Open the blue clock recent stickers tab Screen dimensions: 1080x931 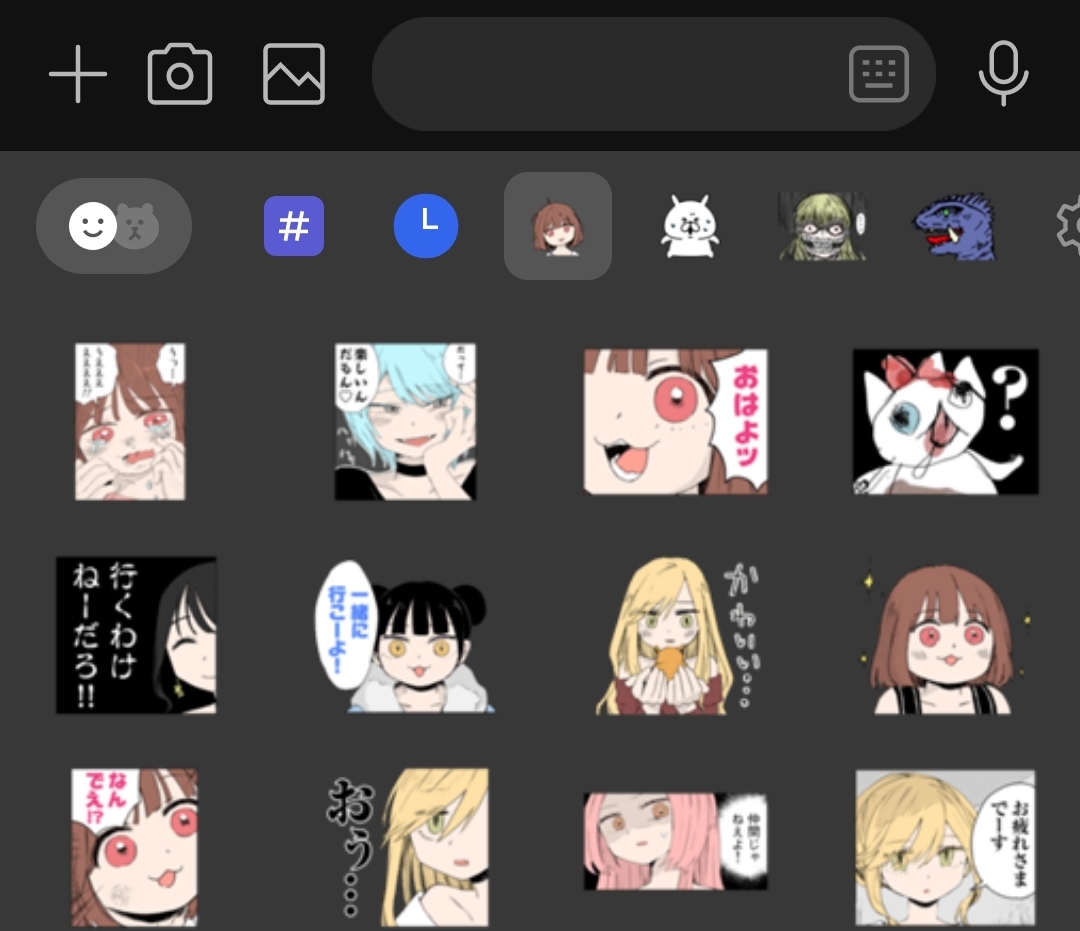426,226
